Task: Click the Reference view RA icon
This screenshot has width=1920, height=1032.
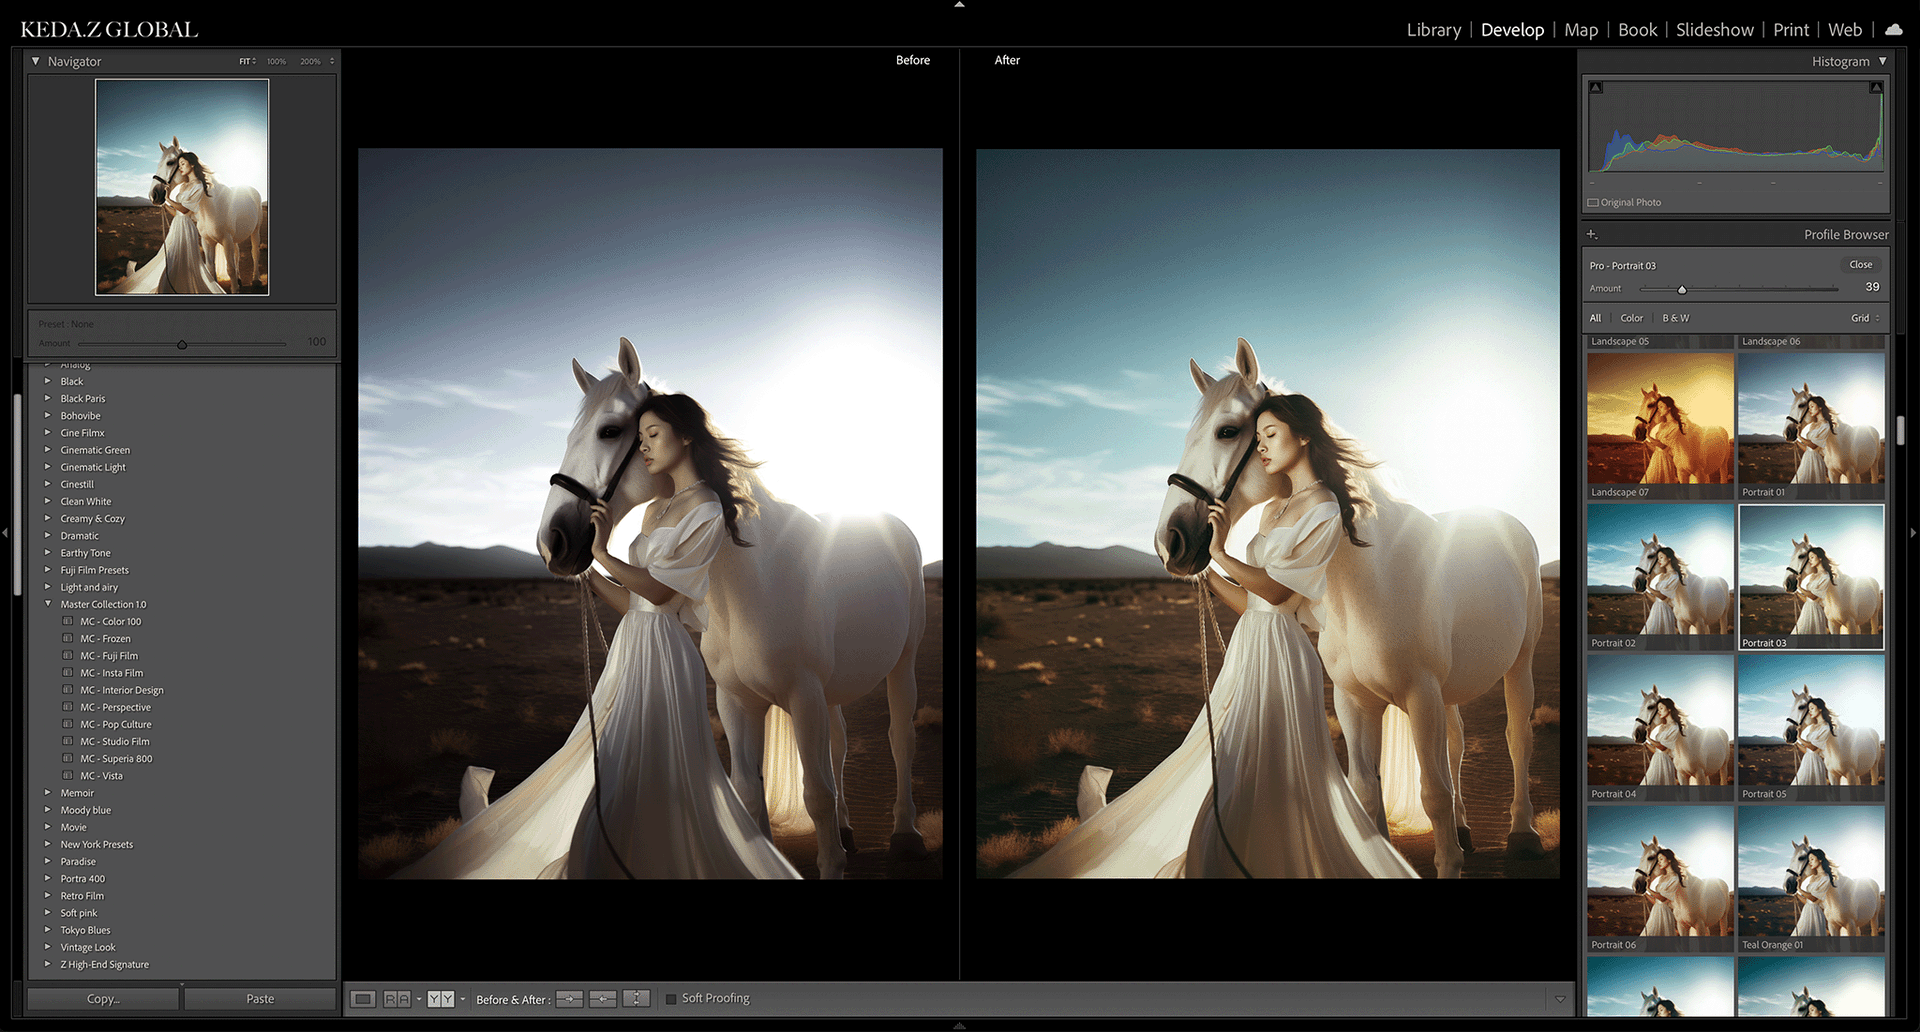Action: (396, 999)
